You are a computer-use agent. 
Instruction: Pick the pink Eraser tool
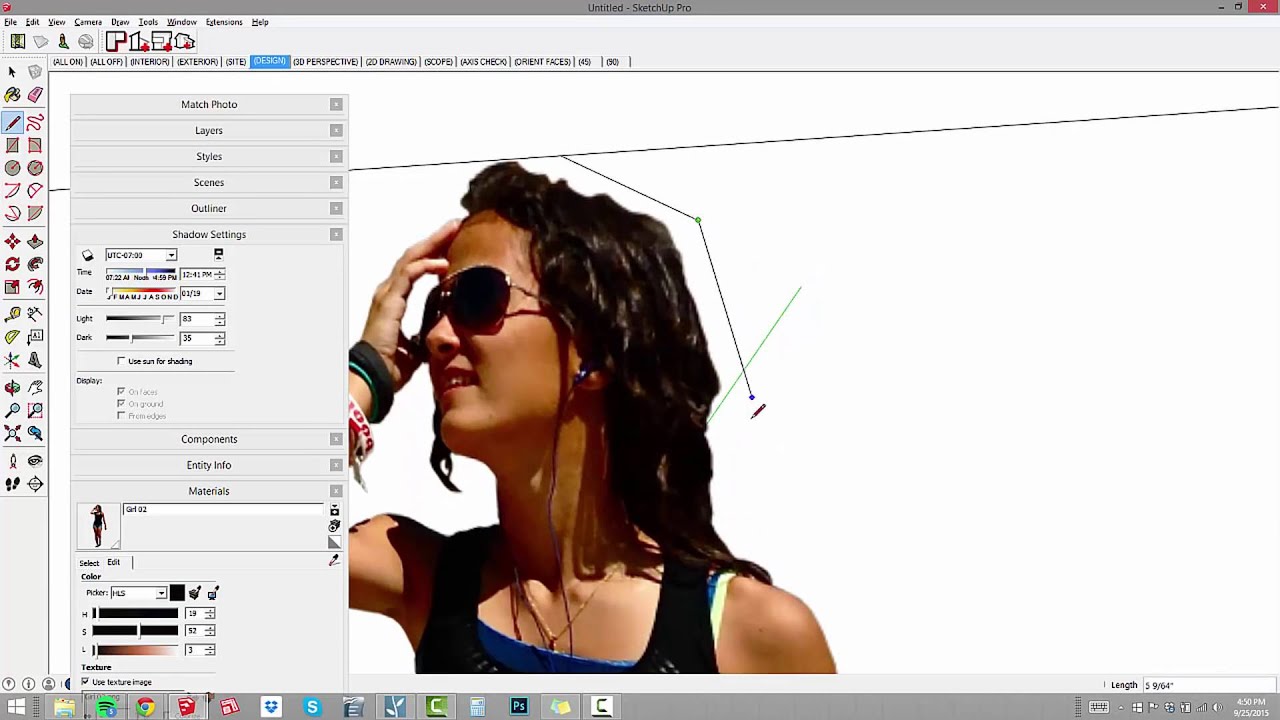pos(35,95)
